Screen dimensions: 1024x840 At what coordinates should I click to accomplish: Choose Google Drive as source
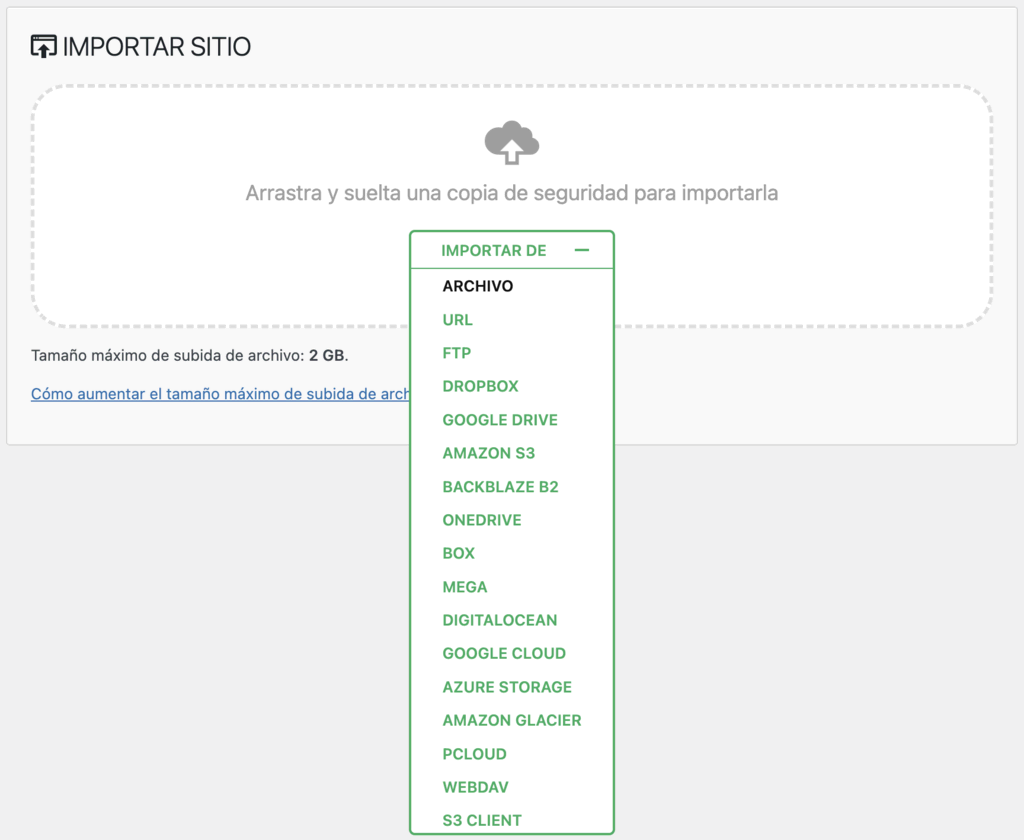pos(500,420)
